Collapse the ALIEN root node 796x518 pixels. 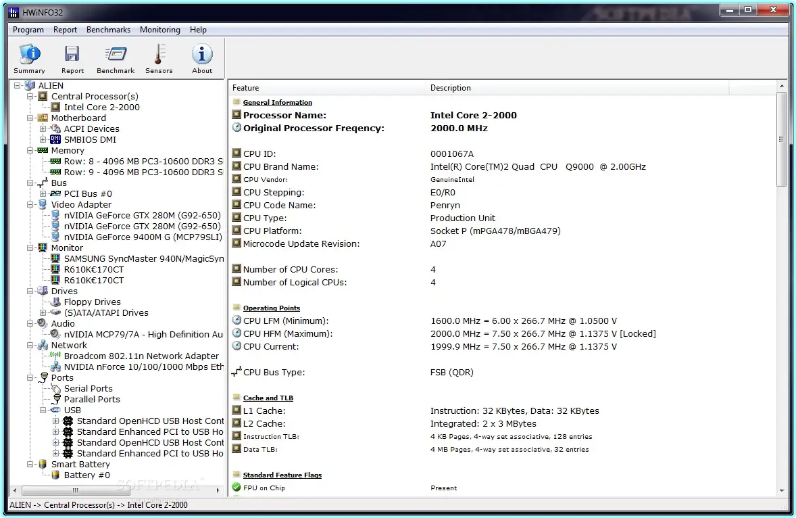(x=17, y=85)
